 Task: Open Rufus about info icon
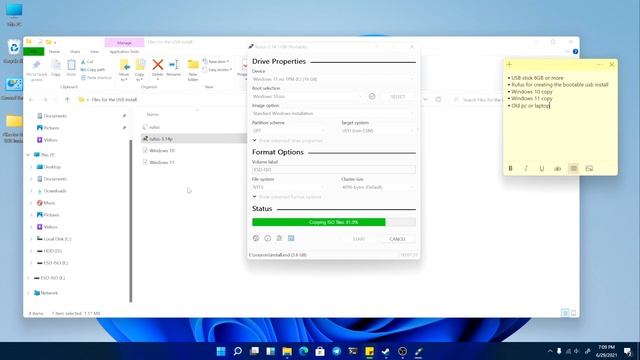coord(267,238)
